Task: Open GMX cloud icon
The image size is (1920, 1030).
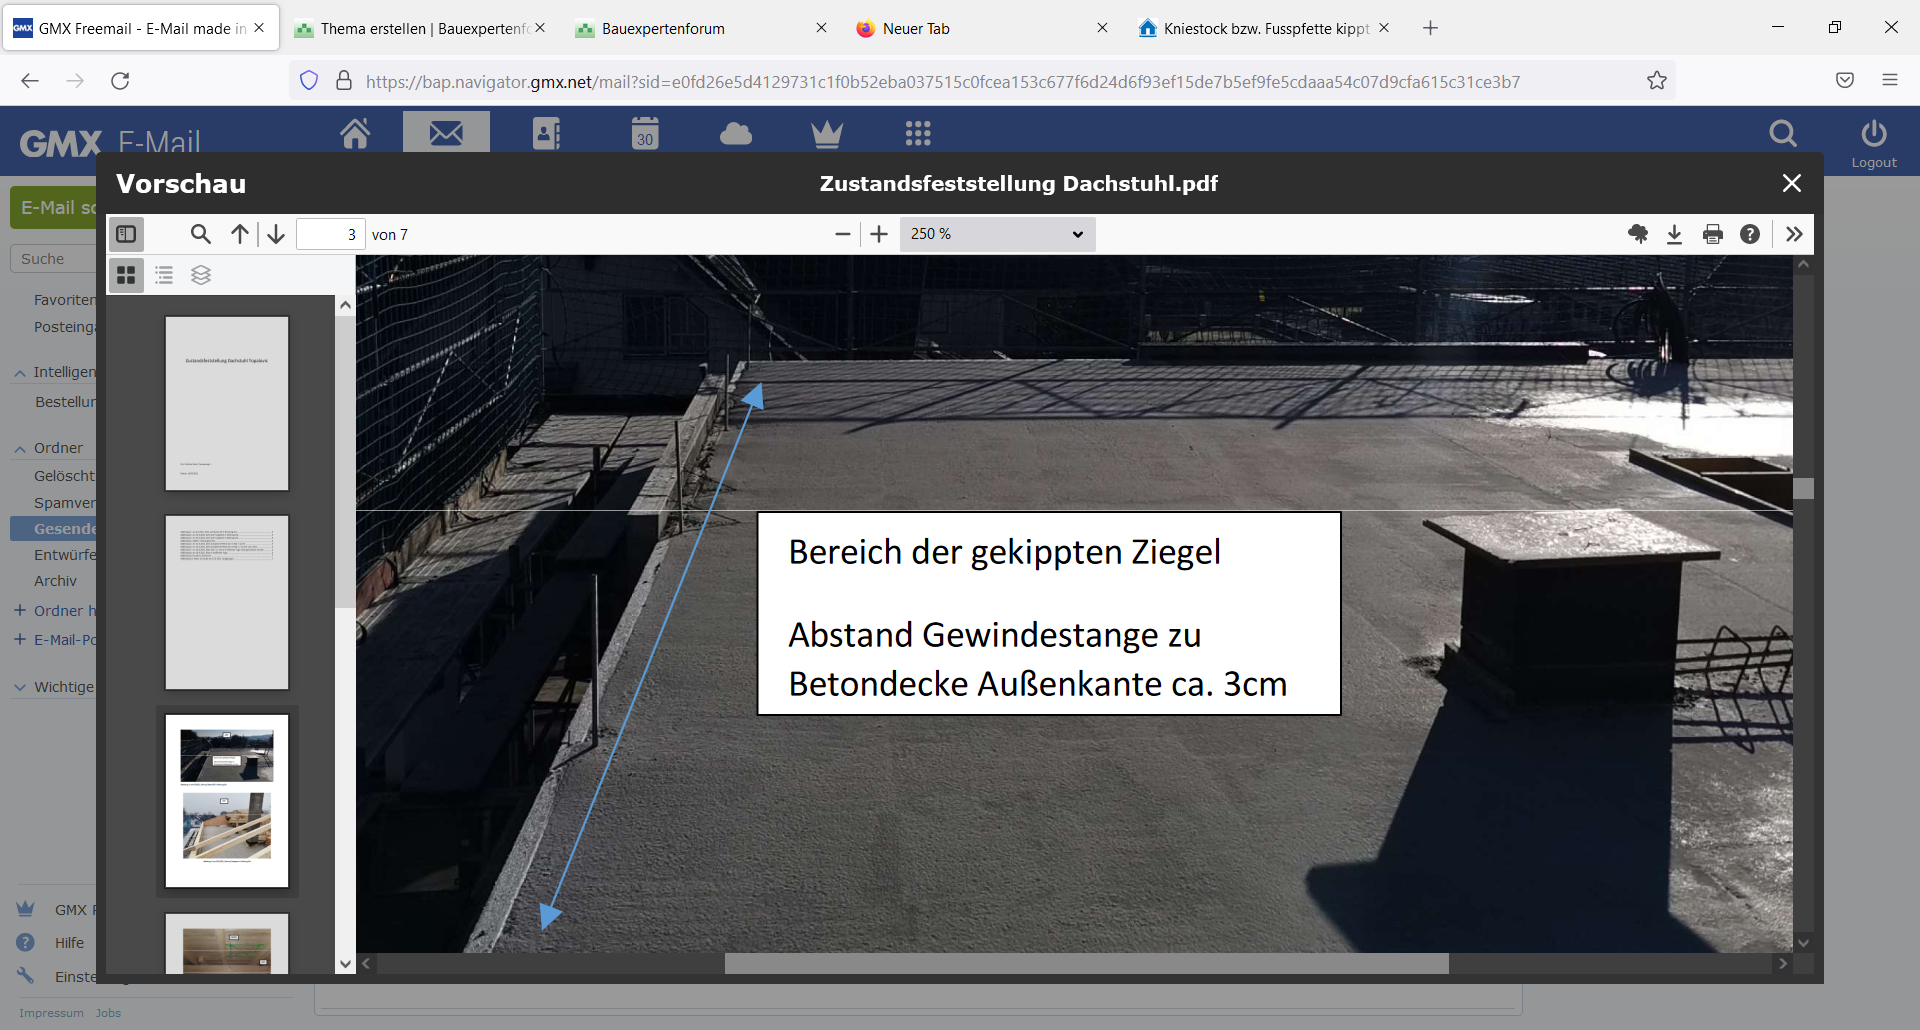Action: 736,133
